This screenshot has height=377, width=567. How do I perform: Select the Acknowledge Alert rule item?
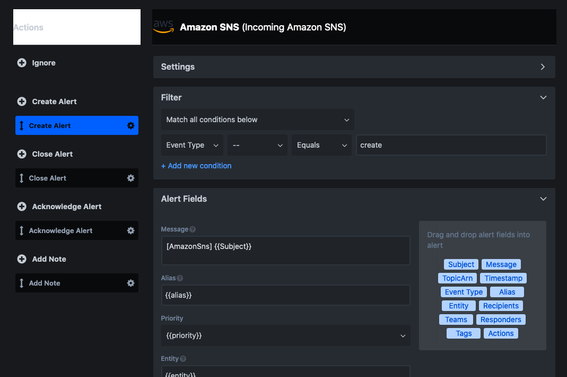point(77,230)
